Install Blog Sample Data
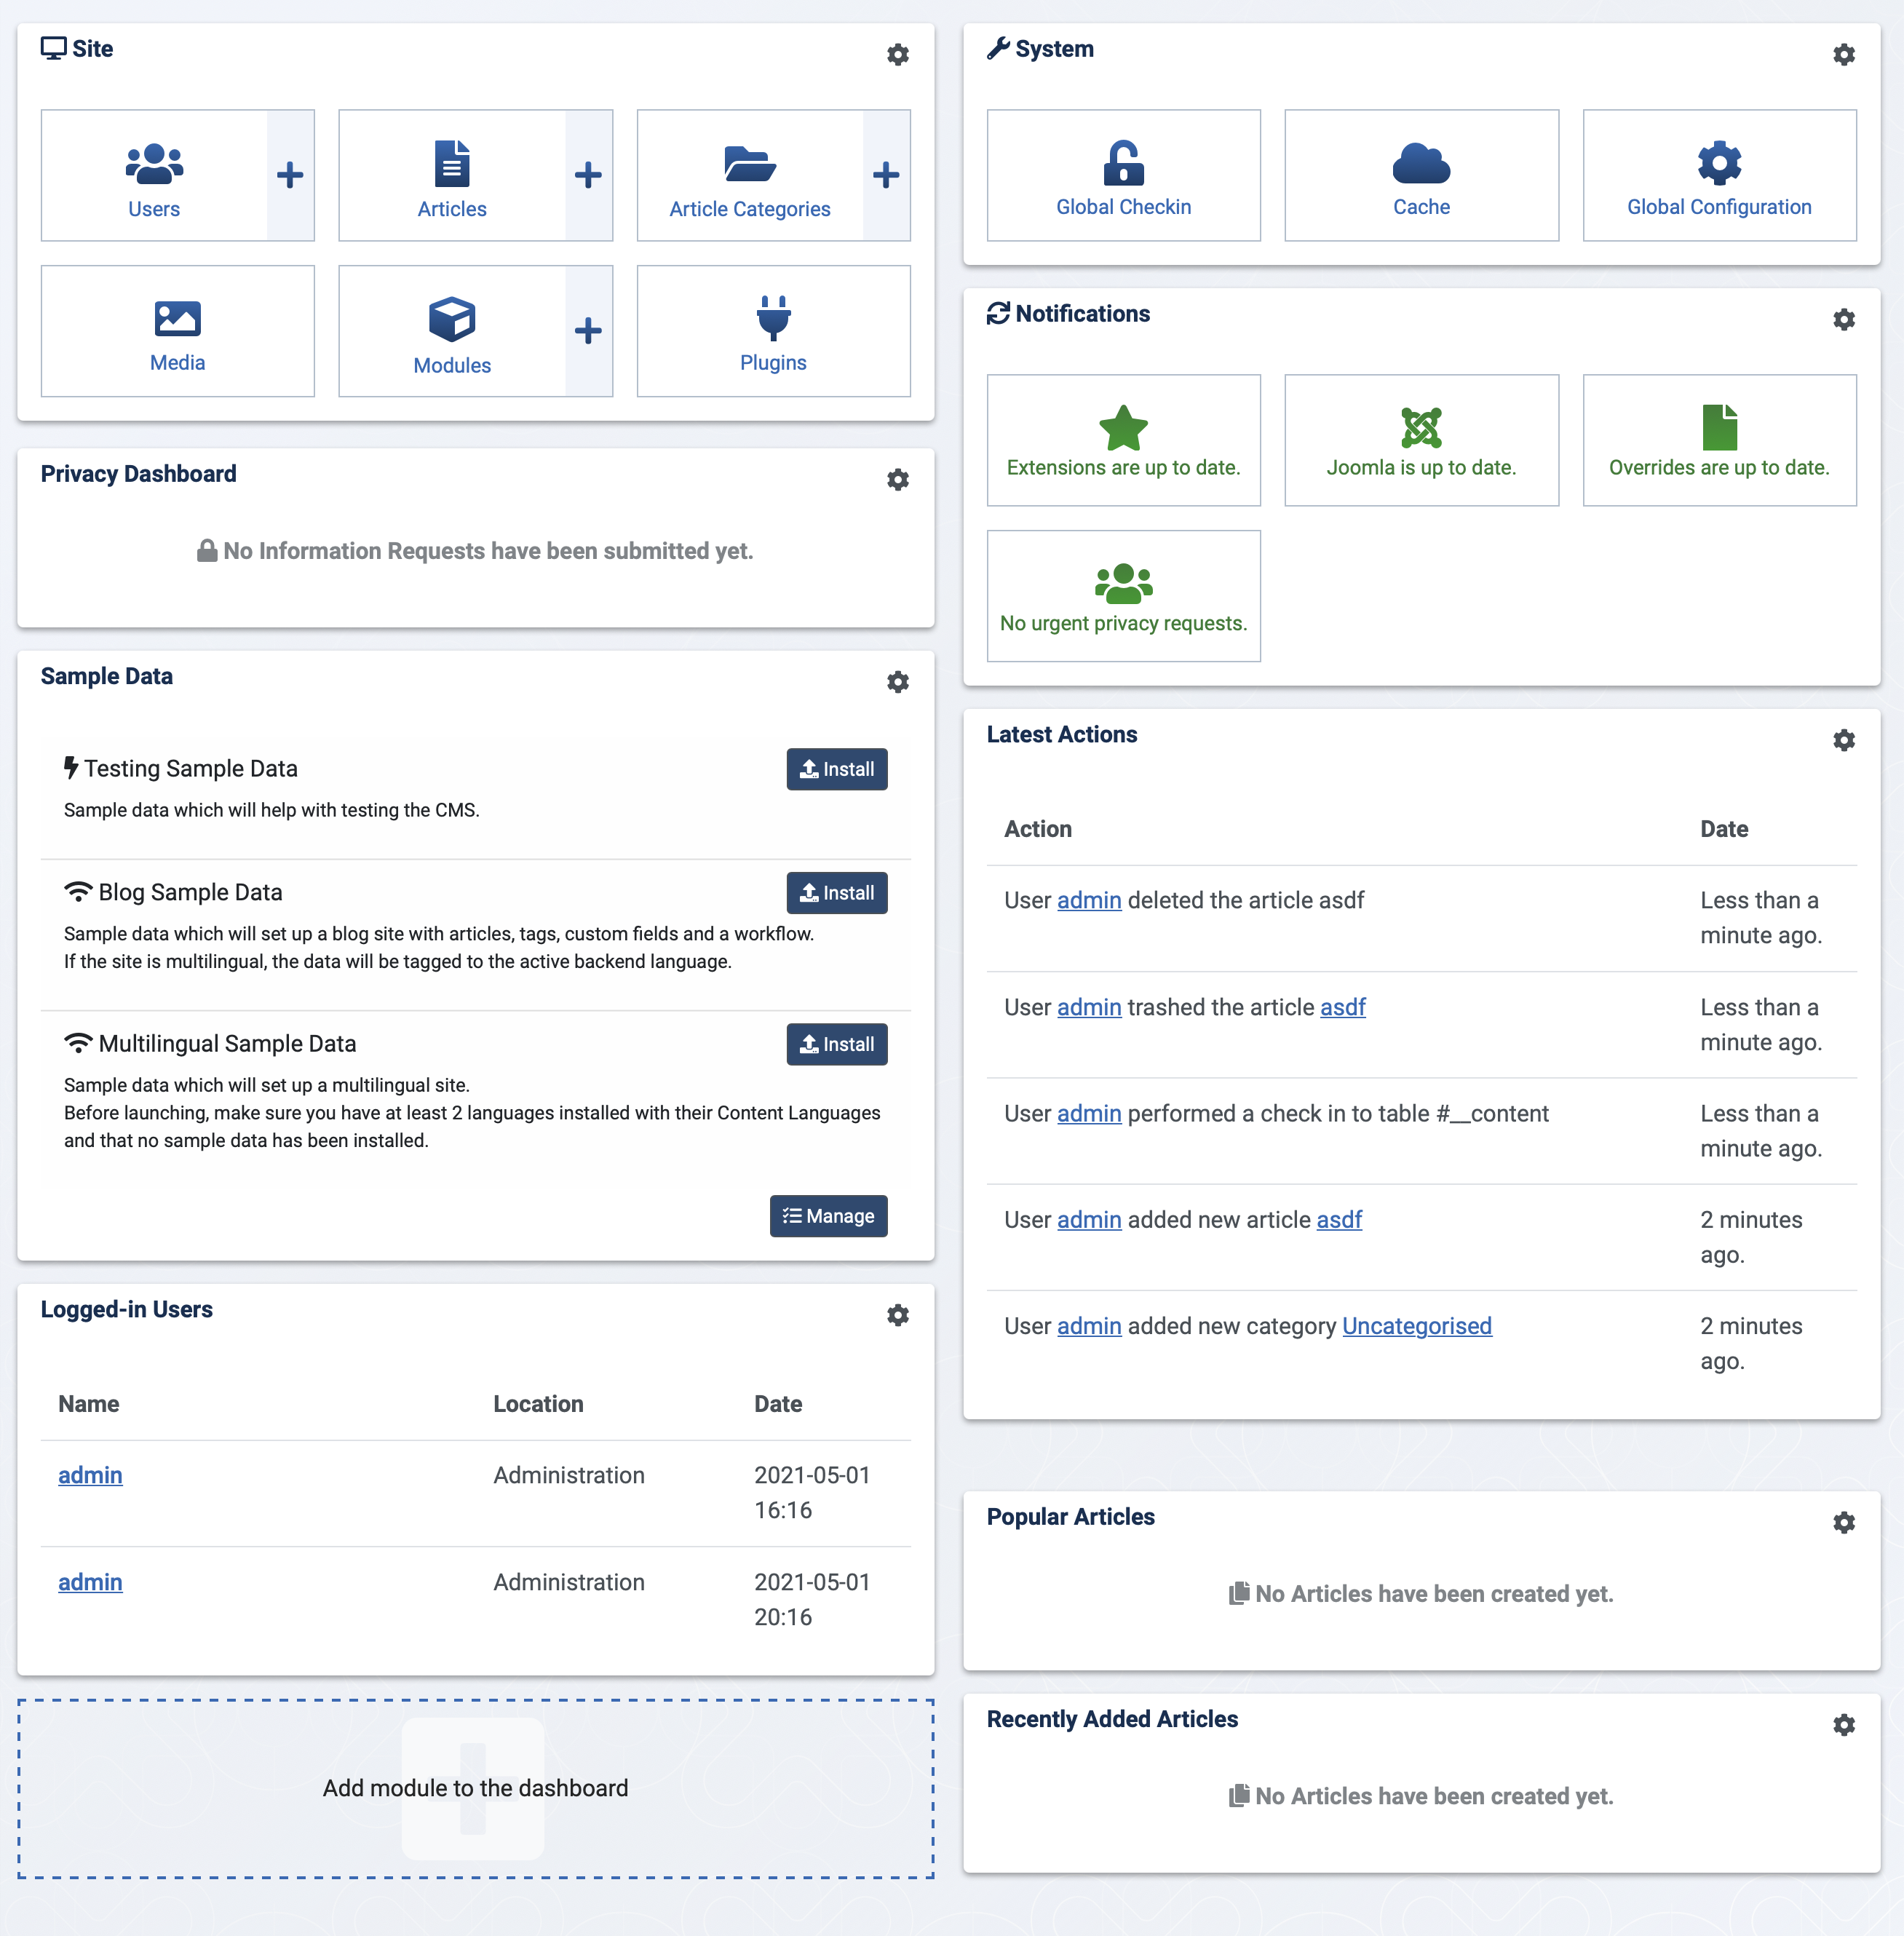The height and width of the screenshot is (1936, 1904). point(837,893)
